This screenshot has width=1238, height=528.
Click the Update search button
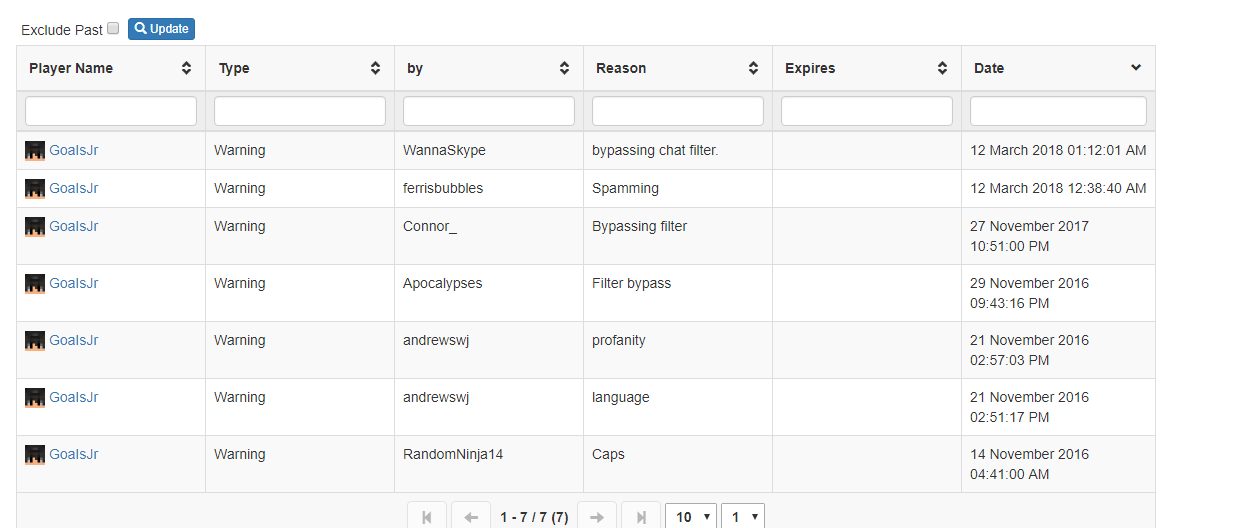[x=161, y=29]
